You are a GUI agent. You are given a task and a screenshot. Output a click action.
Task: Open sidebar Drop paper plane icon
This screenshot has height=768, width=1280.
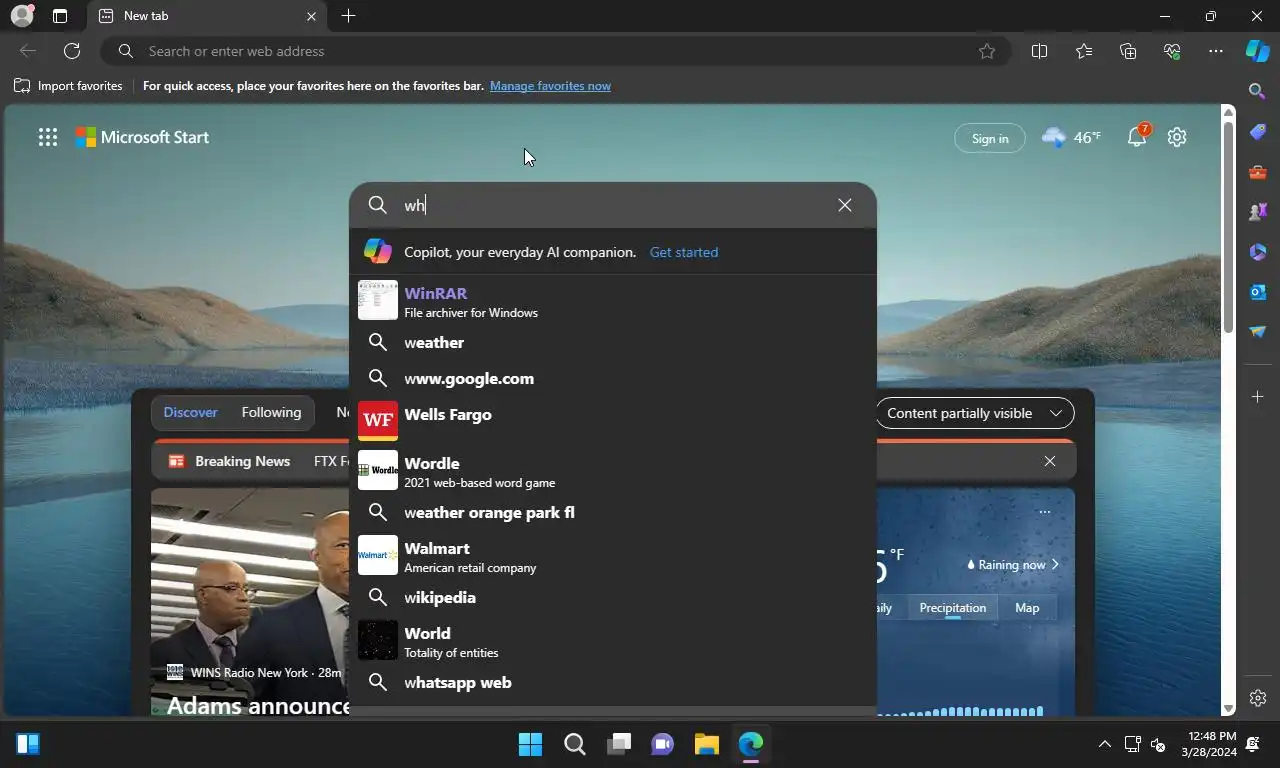tap(1258, 332)
